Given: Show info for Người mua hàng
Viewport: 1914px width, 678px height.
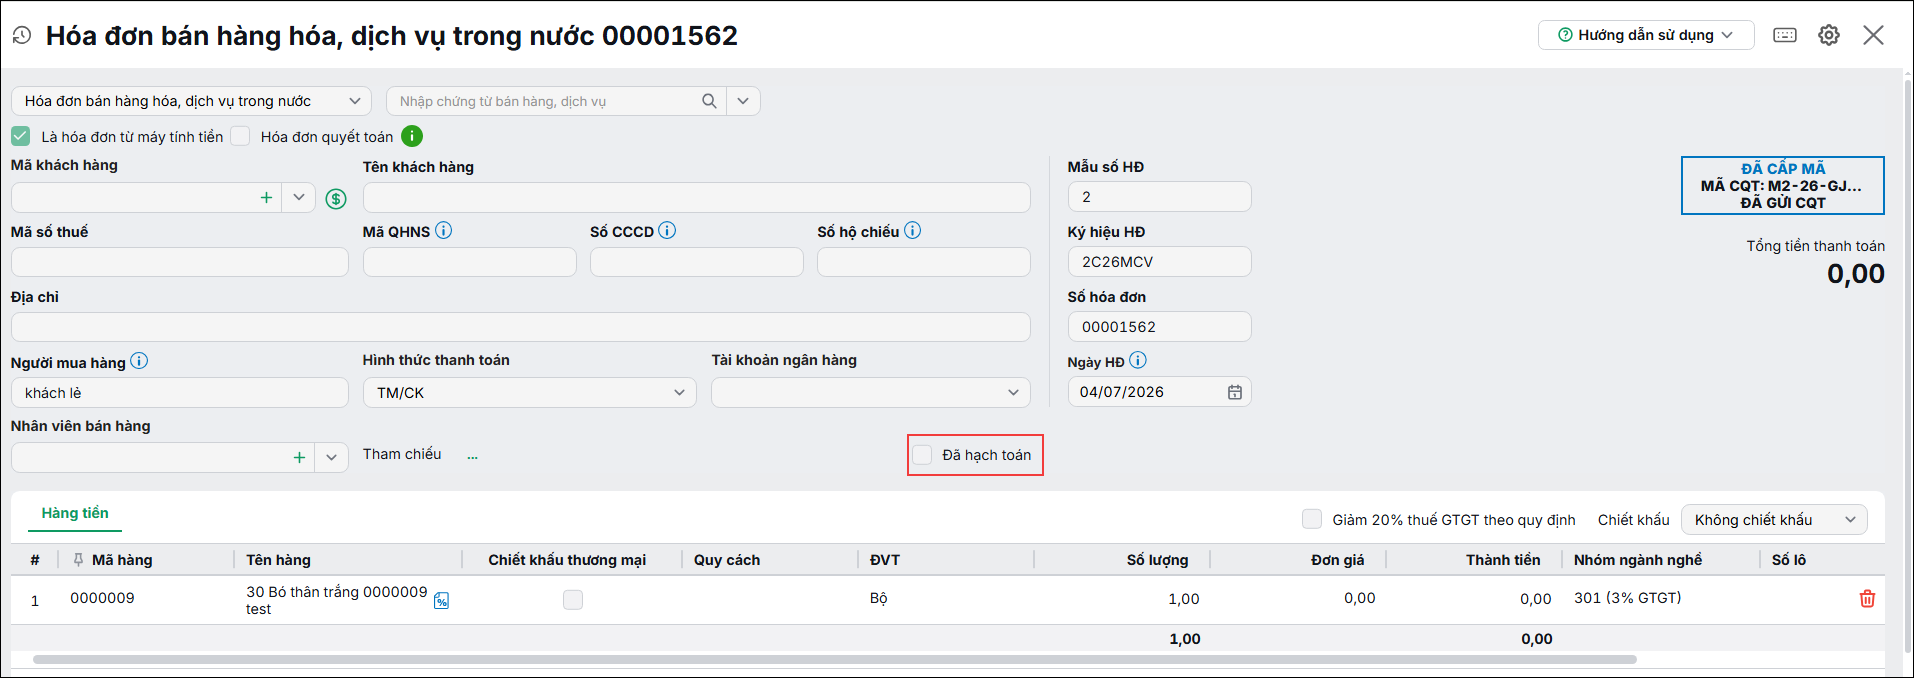Looking at the screenshot, I should [x=139, y=361].
